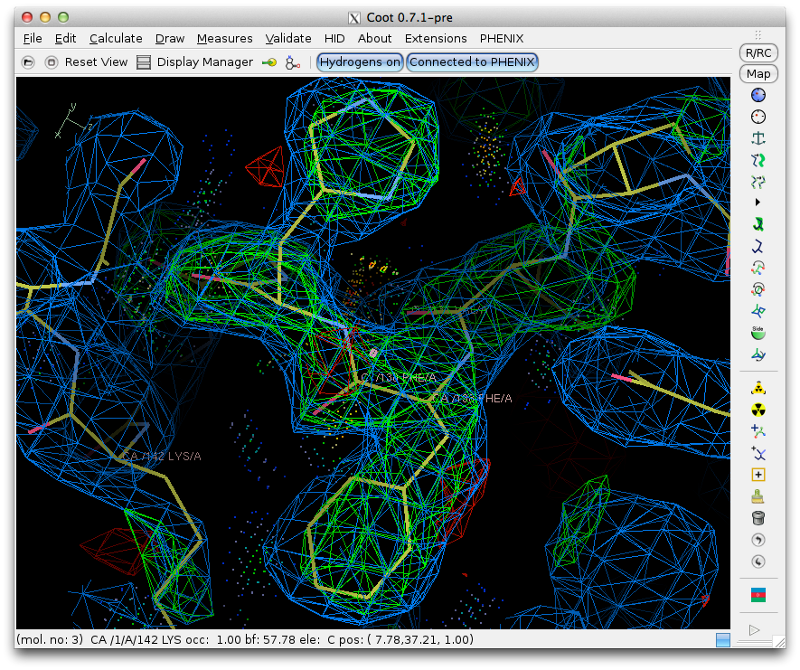Click the Flip Peptide icon
This screenshot has width=800, height=670.
pyautogui.click(x=758, y=309)
